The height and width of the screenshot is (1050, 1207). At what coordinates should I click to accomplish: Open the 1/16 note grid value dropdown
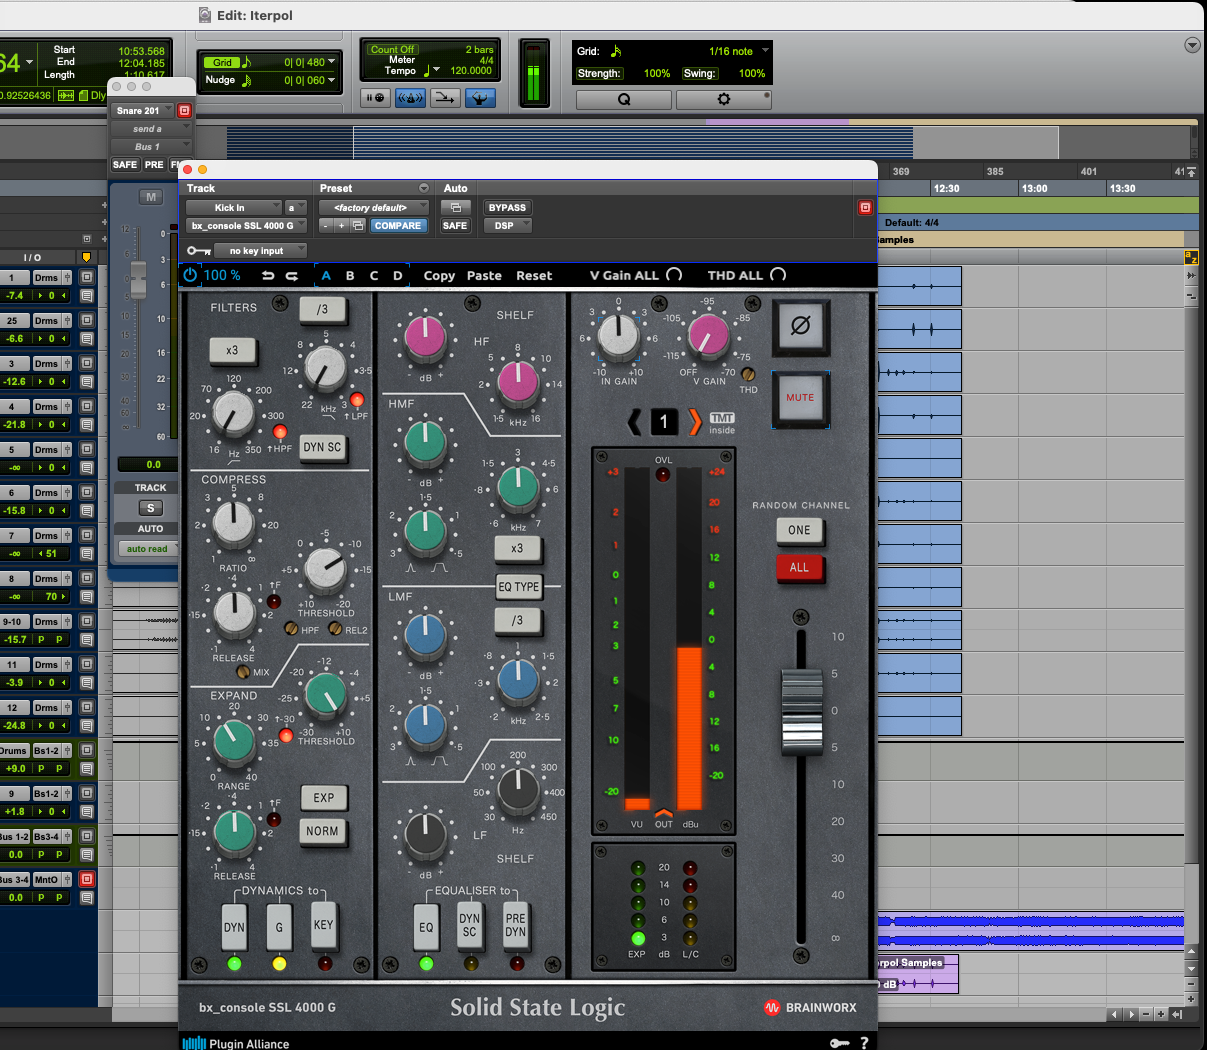tap(738, 51)
